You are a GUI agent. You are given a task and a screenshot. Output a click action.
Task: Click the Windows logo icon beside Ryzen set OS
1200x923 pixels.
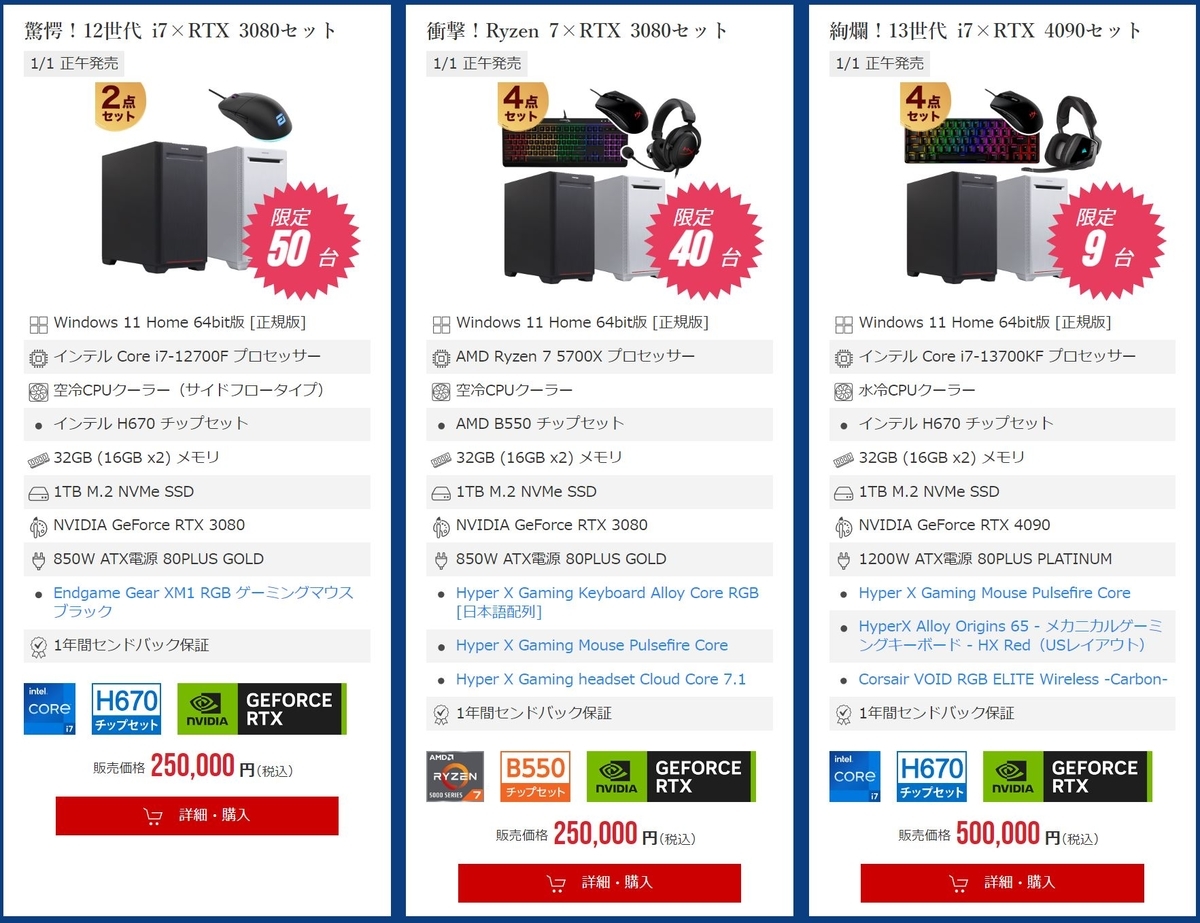click(x=441, y=324)
